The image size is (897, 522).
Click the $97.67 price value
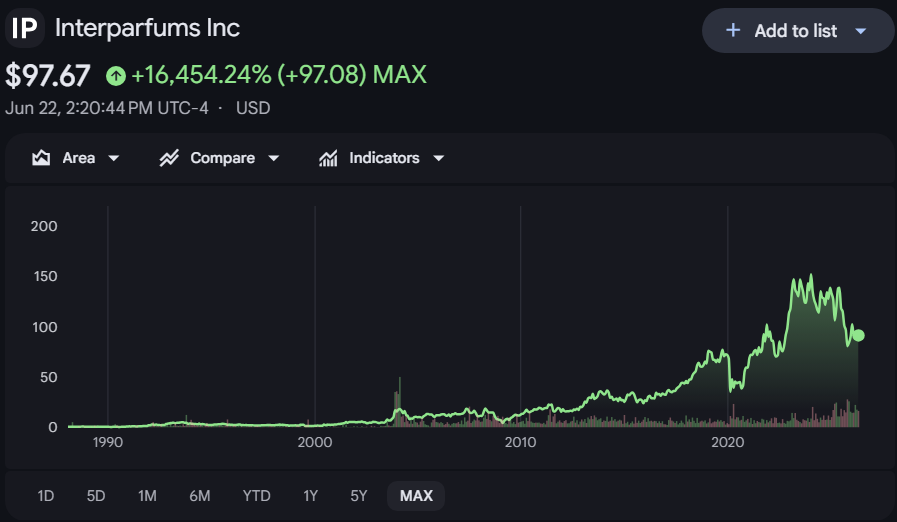[47, 76]
